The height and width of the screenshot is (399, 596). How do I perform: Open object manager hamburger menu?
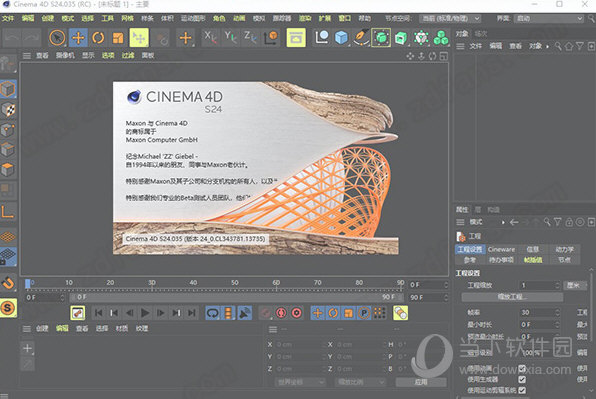pos(460,46)
